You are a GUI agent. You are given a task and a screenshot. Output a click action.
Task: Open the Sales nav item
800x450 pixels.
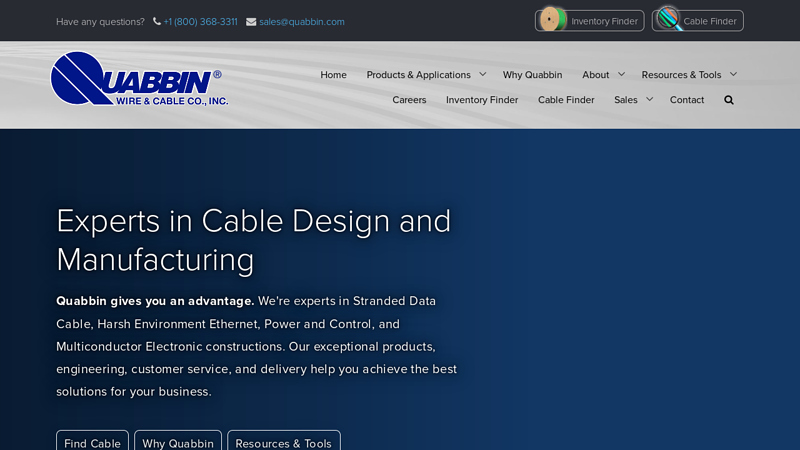[x=626, y=100]
